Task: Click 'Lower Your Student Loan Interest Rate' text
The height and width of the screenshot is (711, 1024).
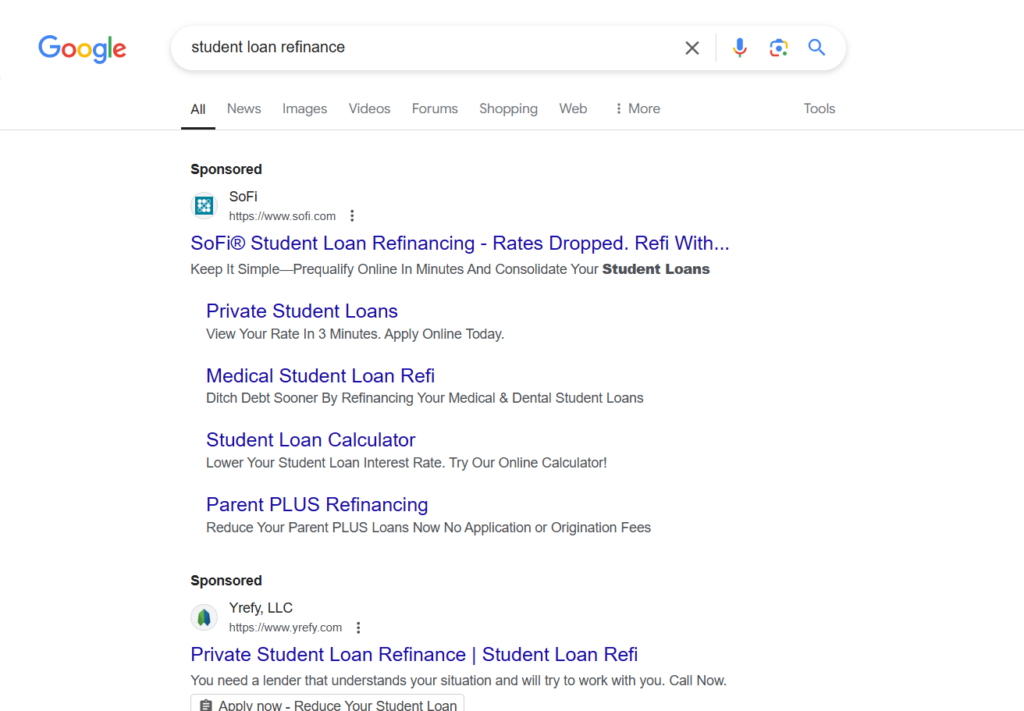Action: click(x=406, y=462)
